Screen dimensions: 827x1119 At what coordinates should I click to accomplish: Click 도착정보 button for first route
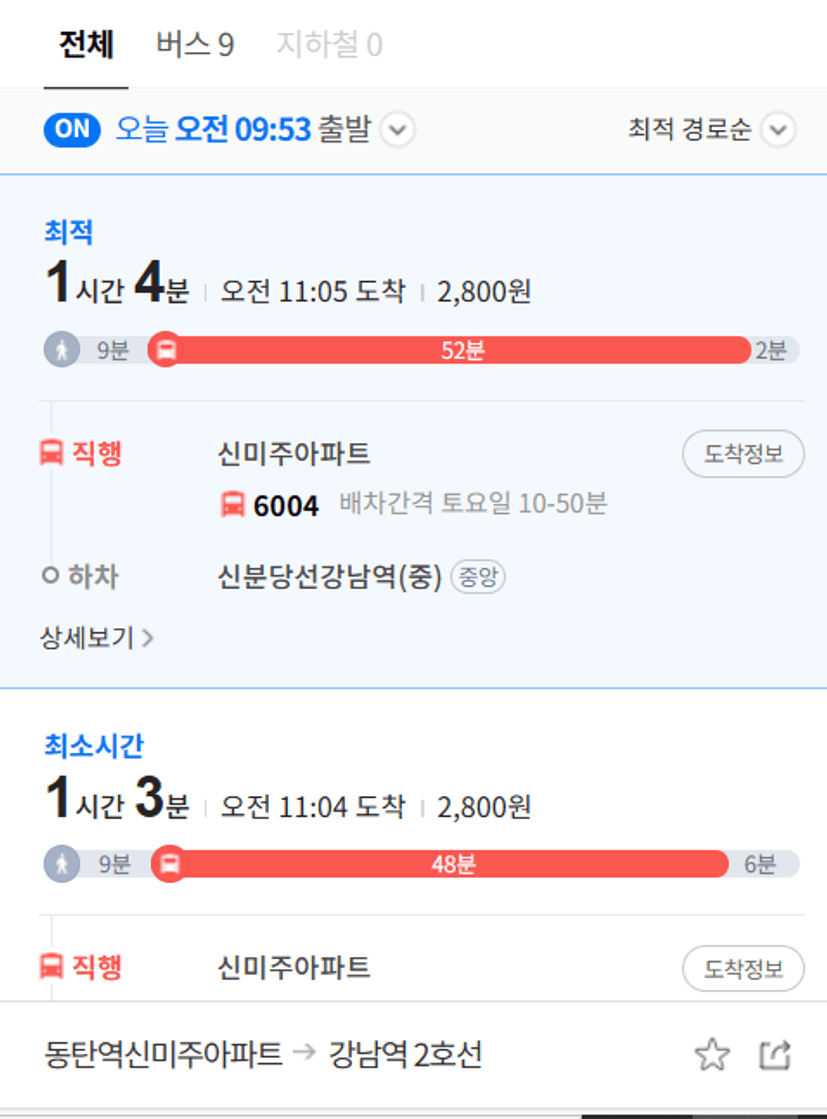pos(744,454)
